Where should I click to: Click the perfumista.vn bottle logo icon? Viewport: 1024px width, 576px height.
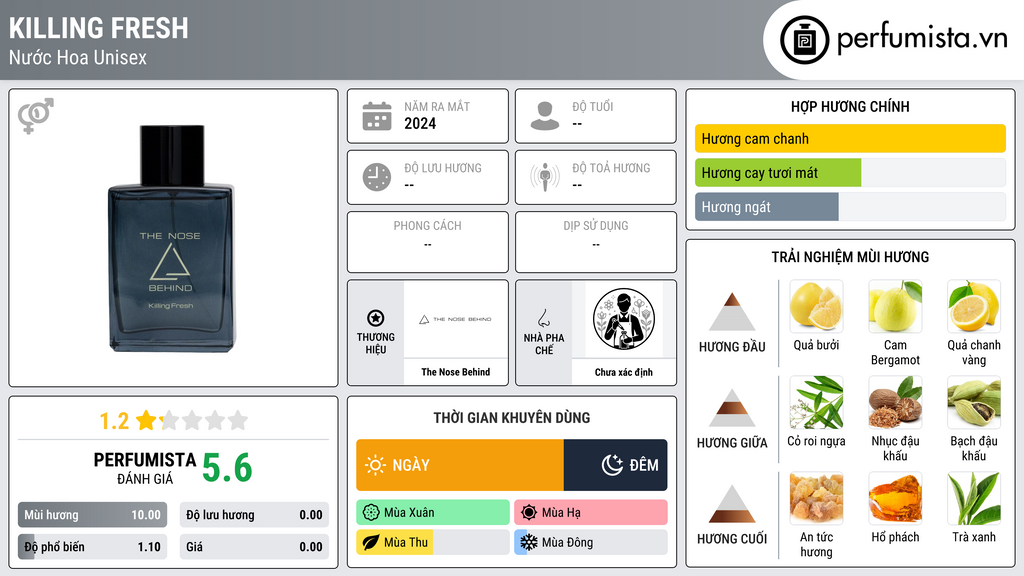coord(804,40)
